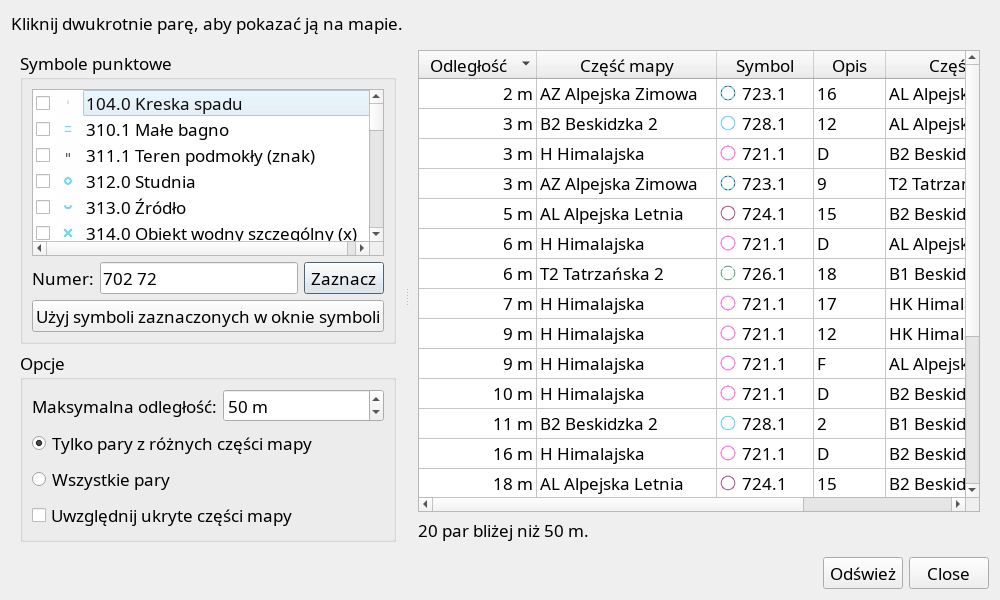Click 723.1 circle icon in row with Opis 9

[728, 184]
